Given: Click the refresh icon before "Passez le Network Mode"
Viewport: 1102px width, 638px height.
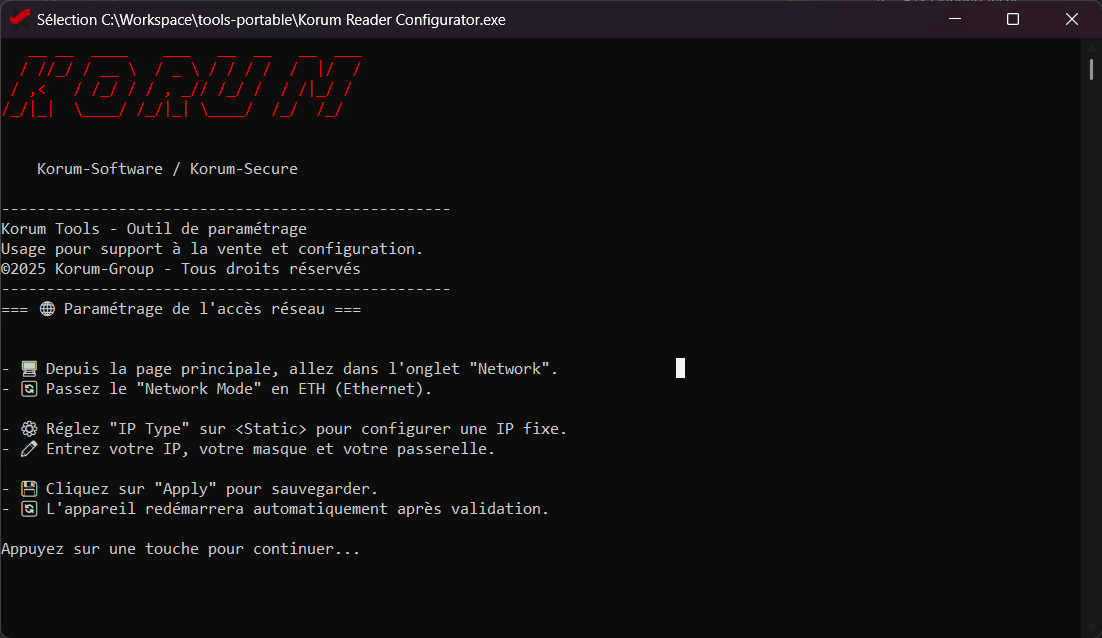Looking at the screenshot, I should (29, 389).
